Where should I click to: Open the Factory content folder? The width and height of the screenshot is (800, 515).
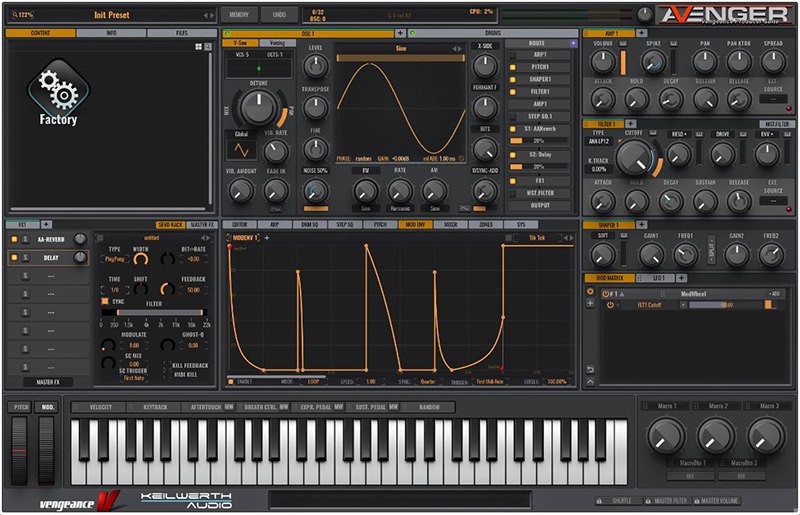(x=59, y=93)
